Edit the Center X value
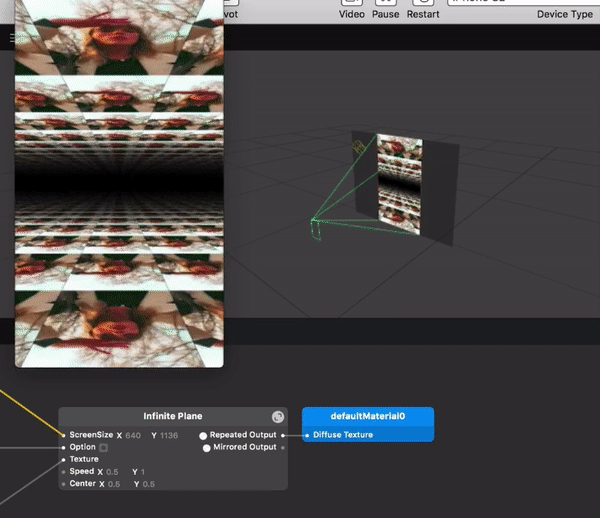 point(114,484)
